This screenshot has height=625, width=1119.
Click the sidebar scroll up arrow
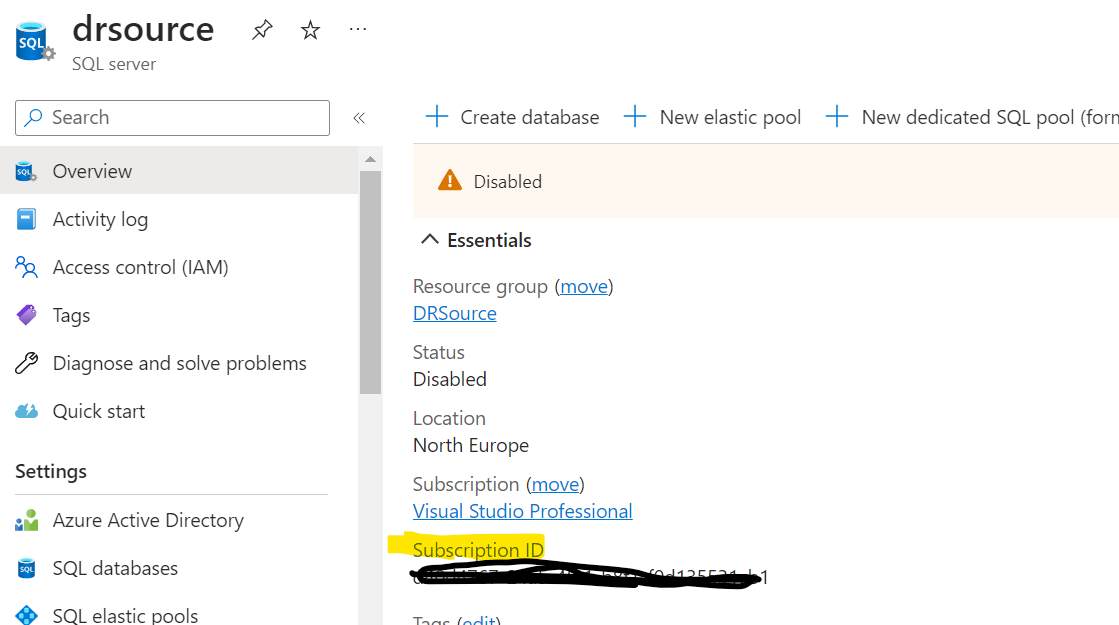pos(370,159)
